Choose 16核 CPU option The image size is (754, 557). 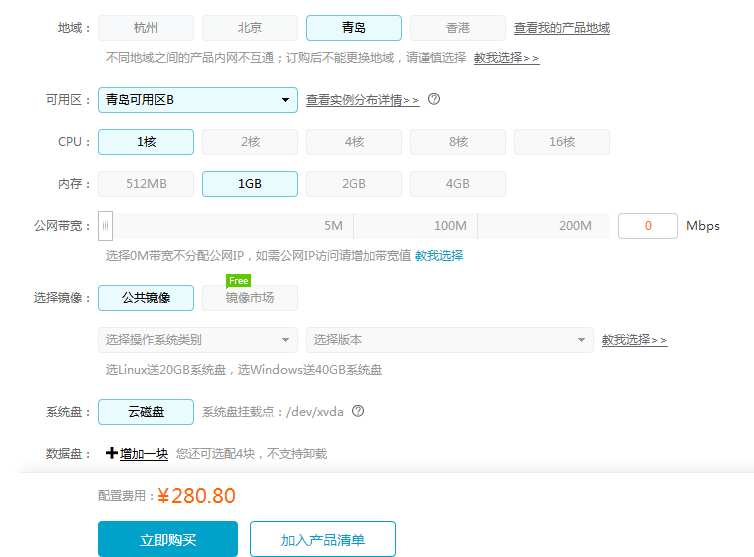(562, 142)
